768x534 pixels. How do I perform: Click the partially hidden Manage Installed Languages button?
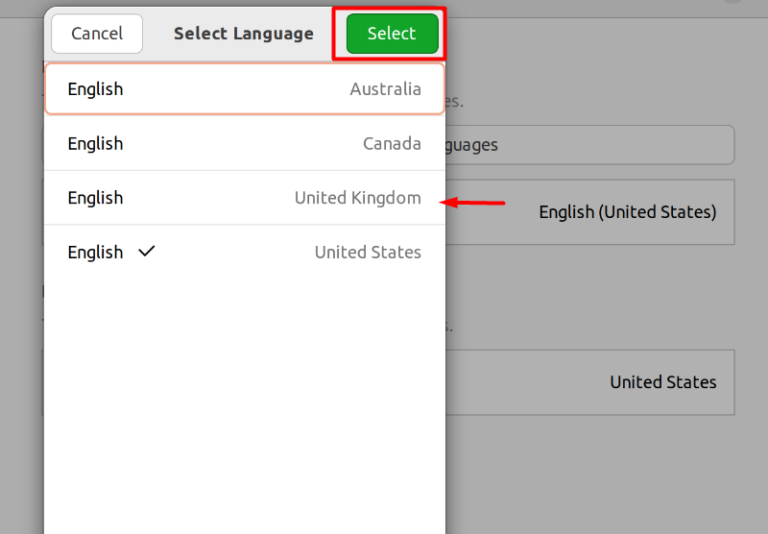pos(590,145)
